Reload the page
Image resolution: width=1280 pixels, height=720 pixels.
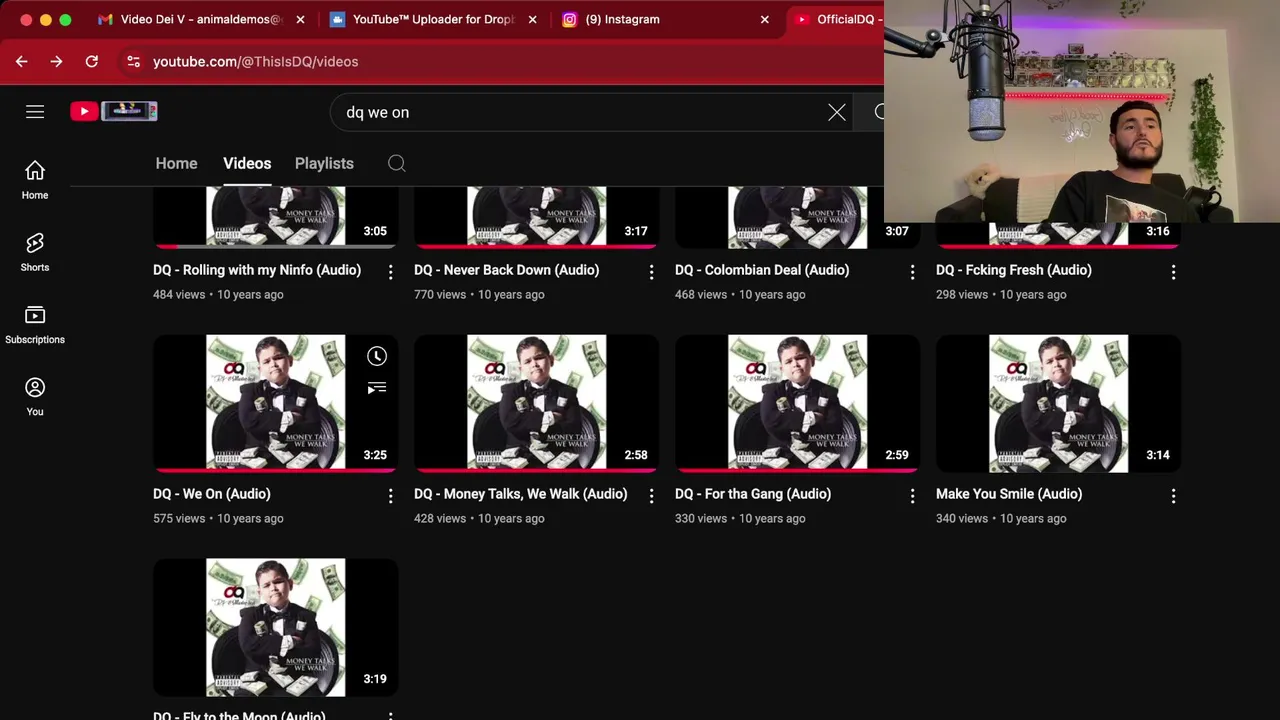pos(92,61)
